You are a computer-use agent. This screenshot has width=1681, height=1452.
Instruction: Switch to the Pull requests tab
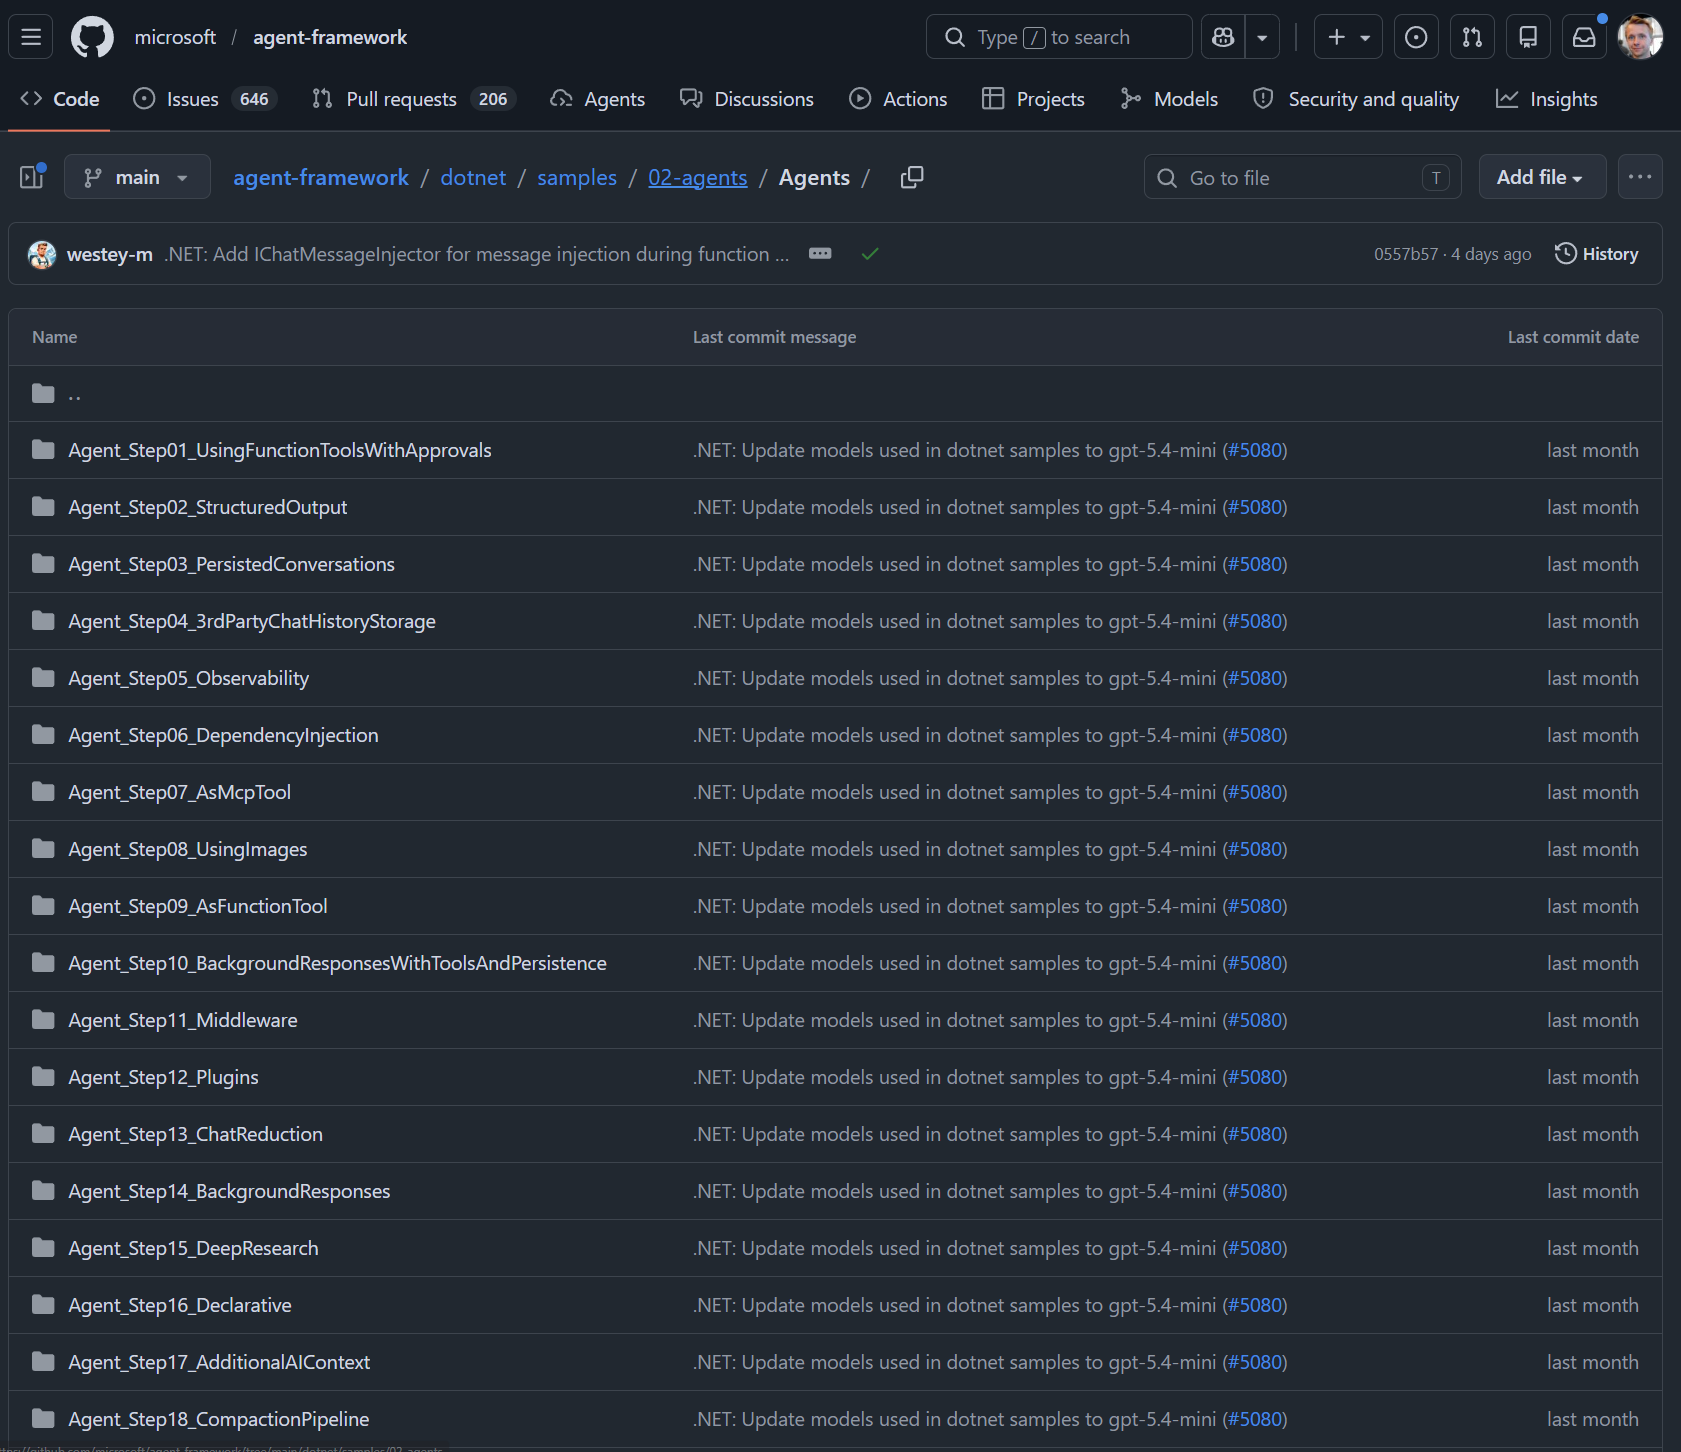[414, 99]
